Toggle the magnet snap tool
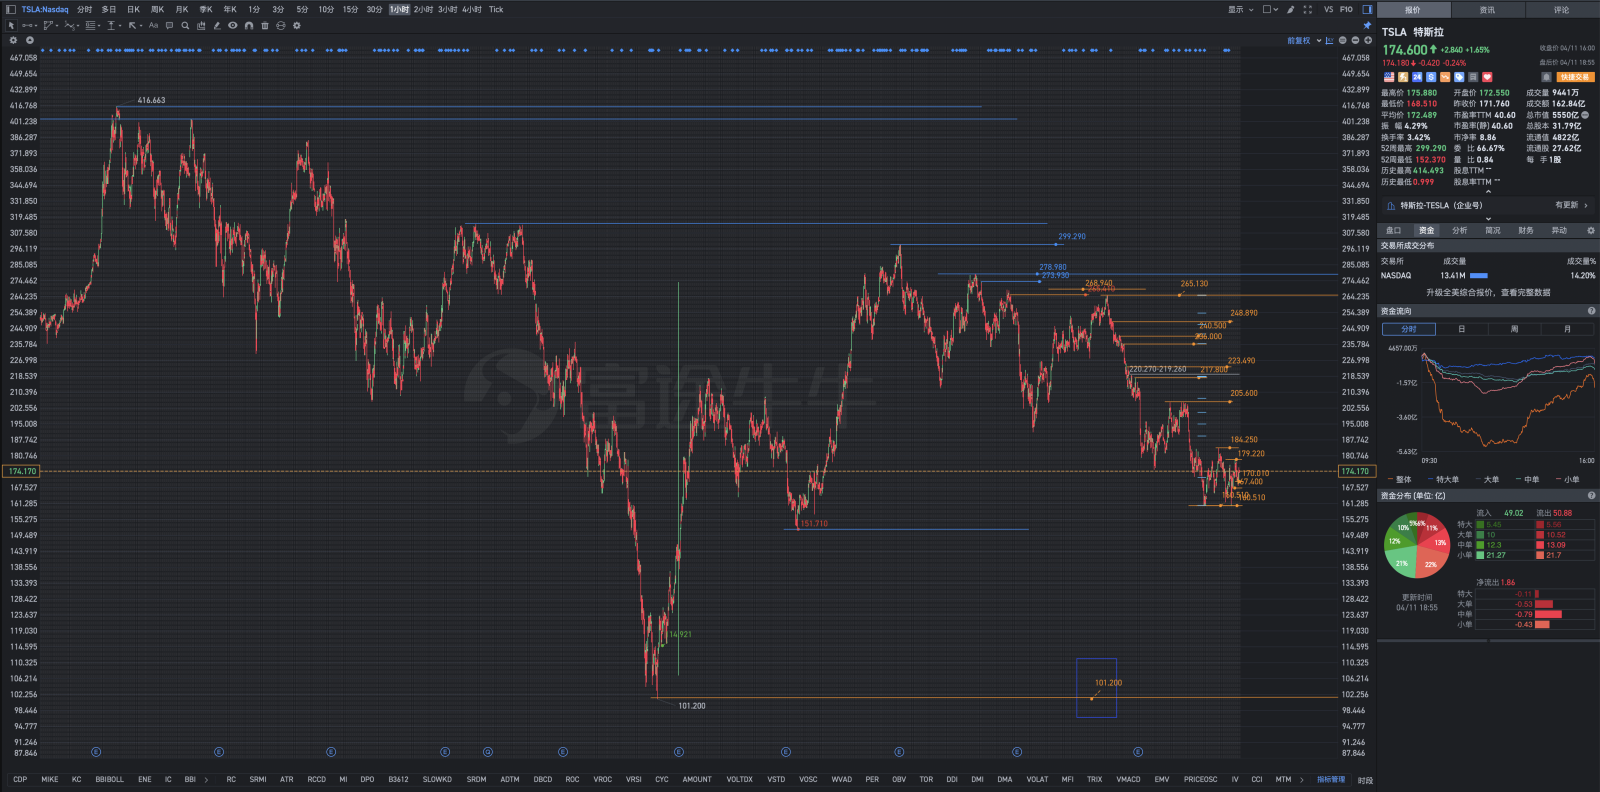 (249, 25)
